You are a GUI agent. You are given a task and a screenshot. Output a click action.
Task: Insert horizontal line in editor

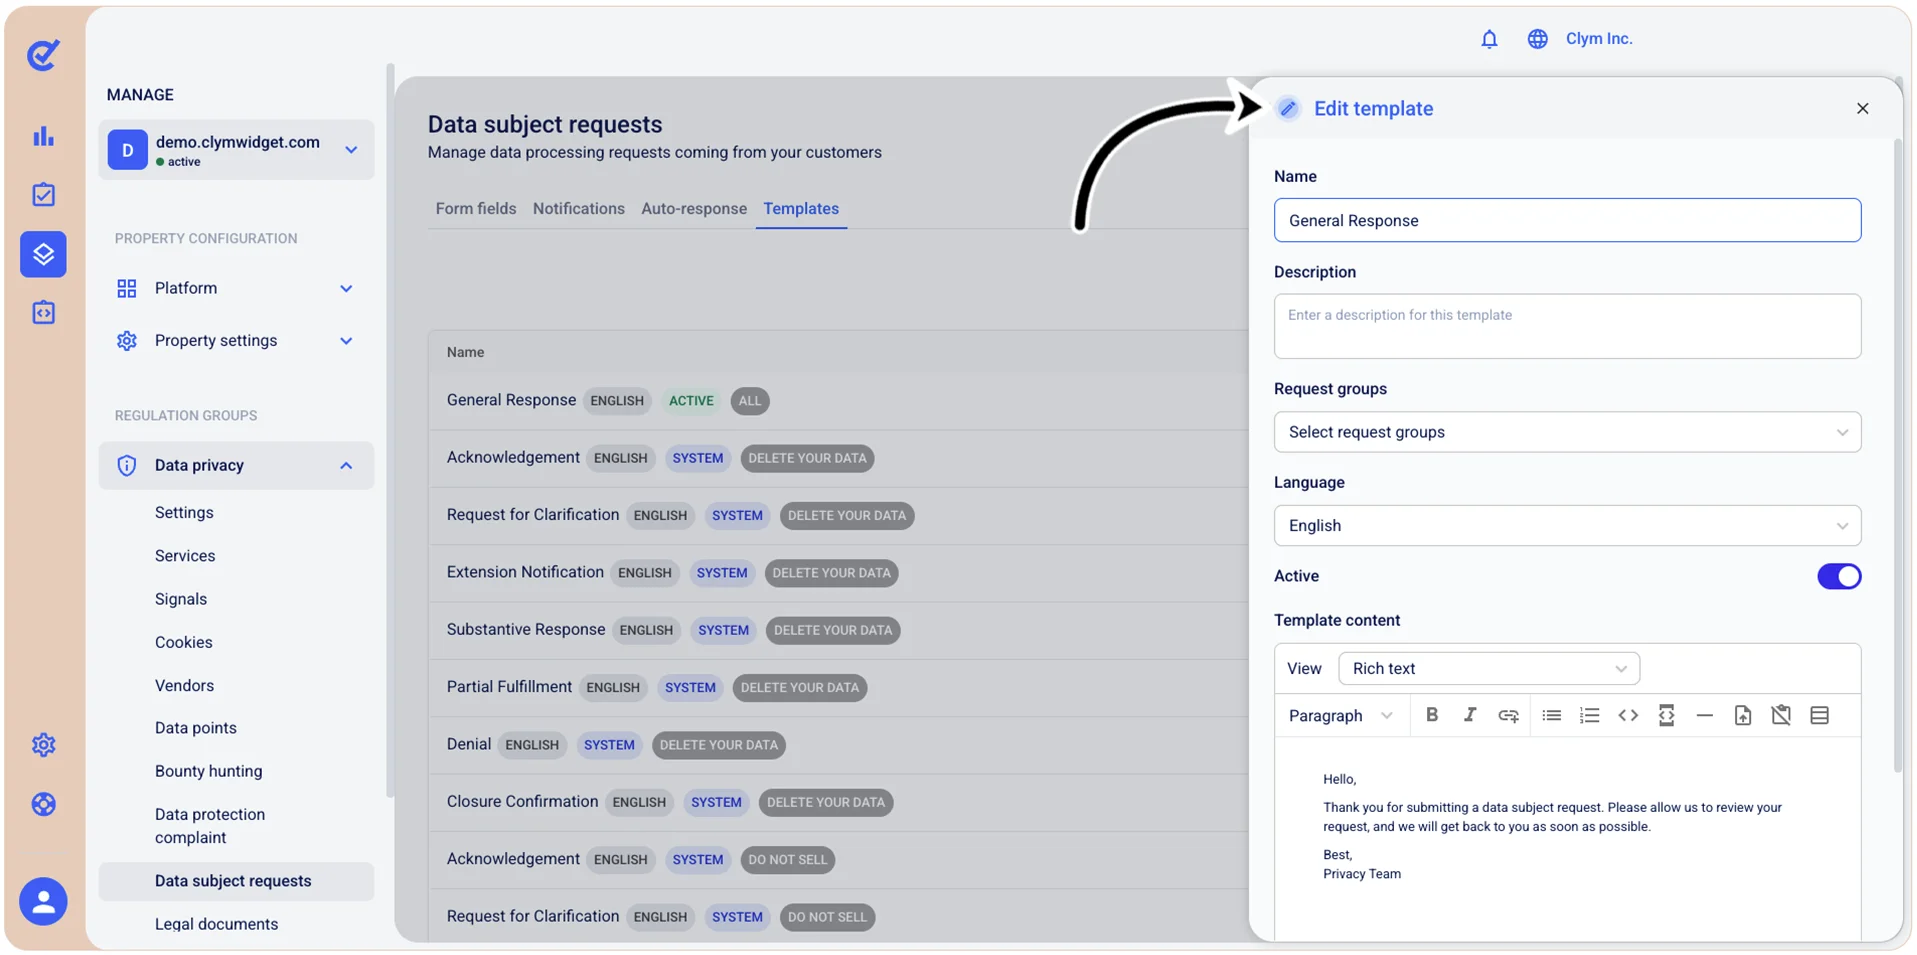(x=1704, y=715)
